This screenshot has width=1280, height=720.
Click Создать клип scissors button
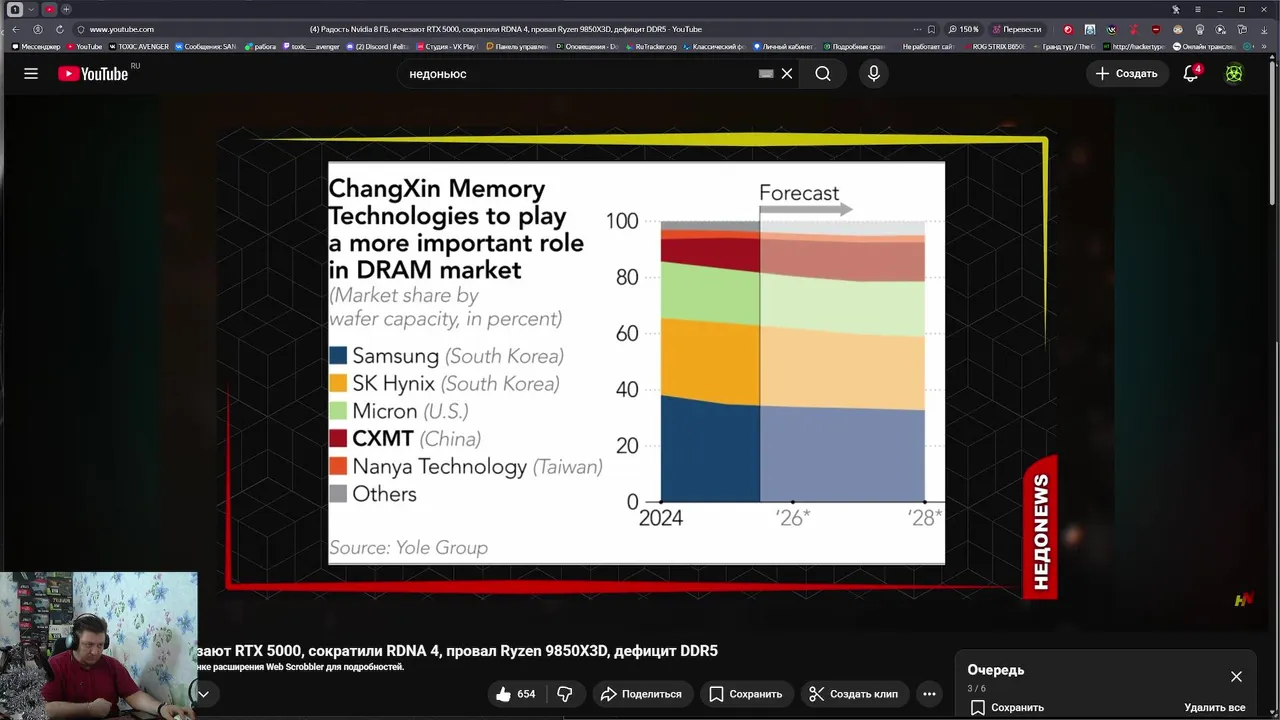(853, 694)
